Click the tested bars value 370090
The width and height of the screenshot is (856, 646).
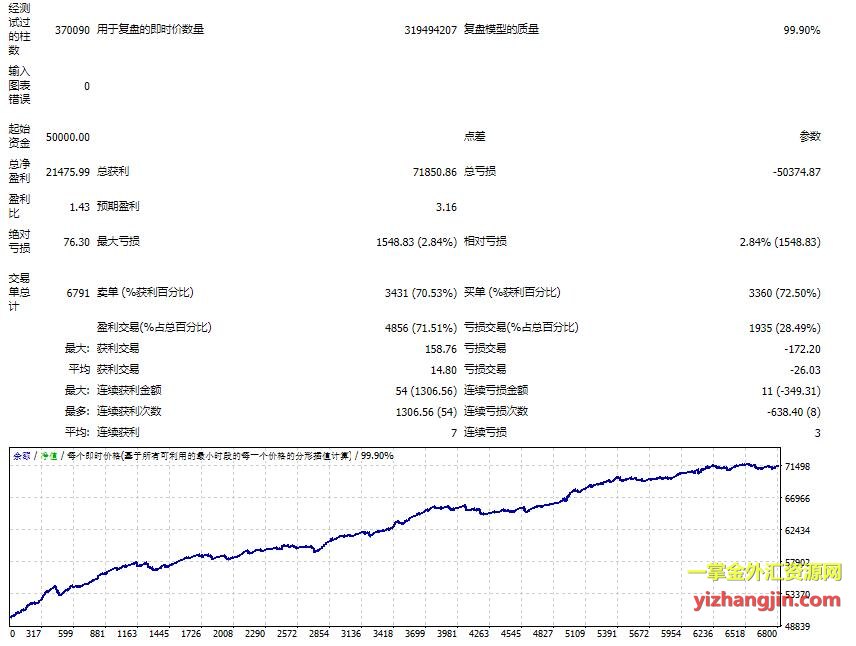point(72,30)
